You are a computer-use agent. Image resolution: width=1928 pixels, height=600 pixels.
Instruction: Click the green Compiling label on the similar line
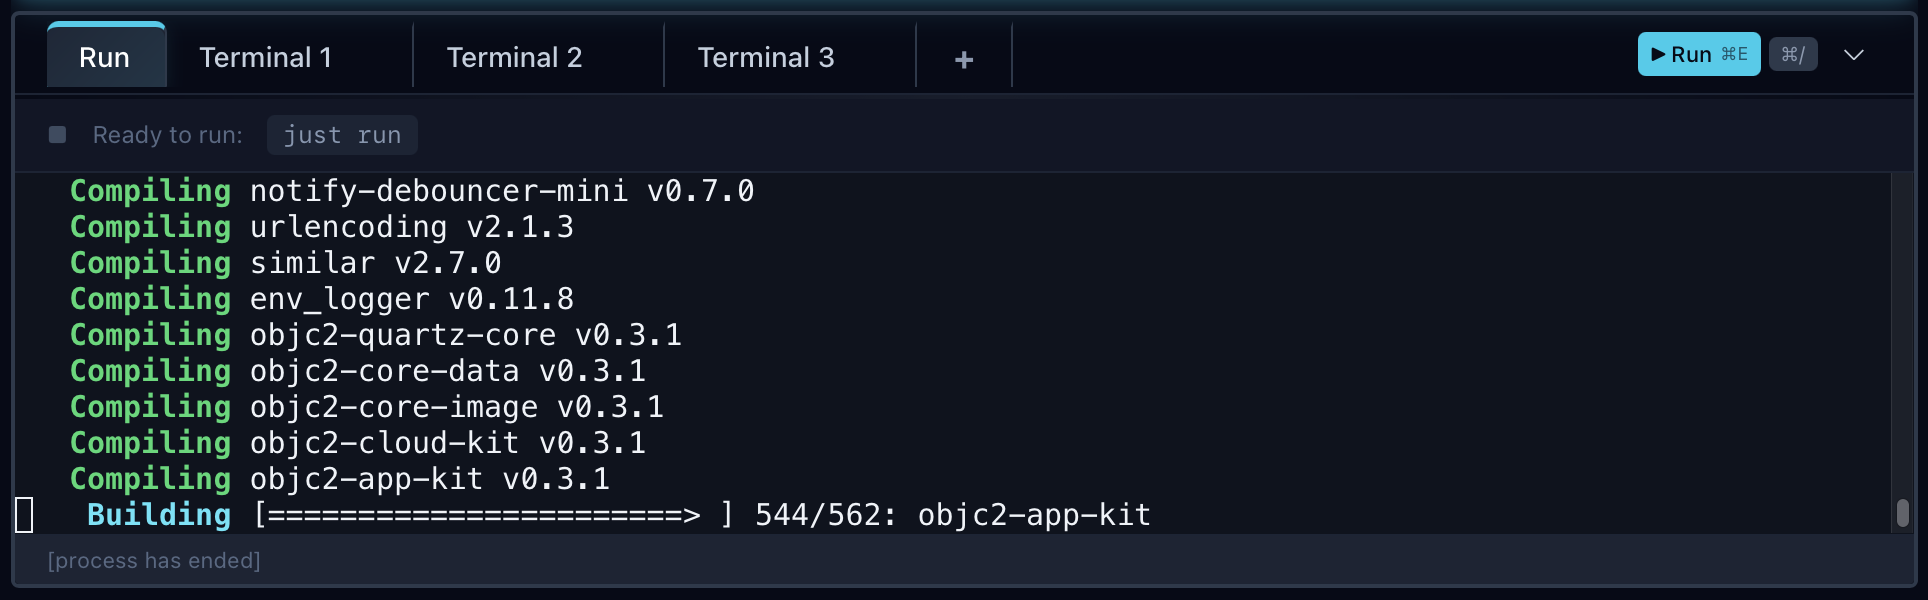148,263
